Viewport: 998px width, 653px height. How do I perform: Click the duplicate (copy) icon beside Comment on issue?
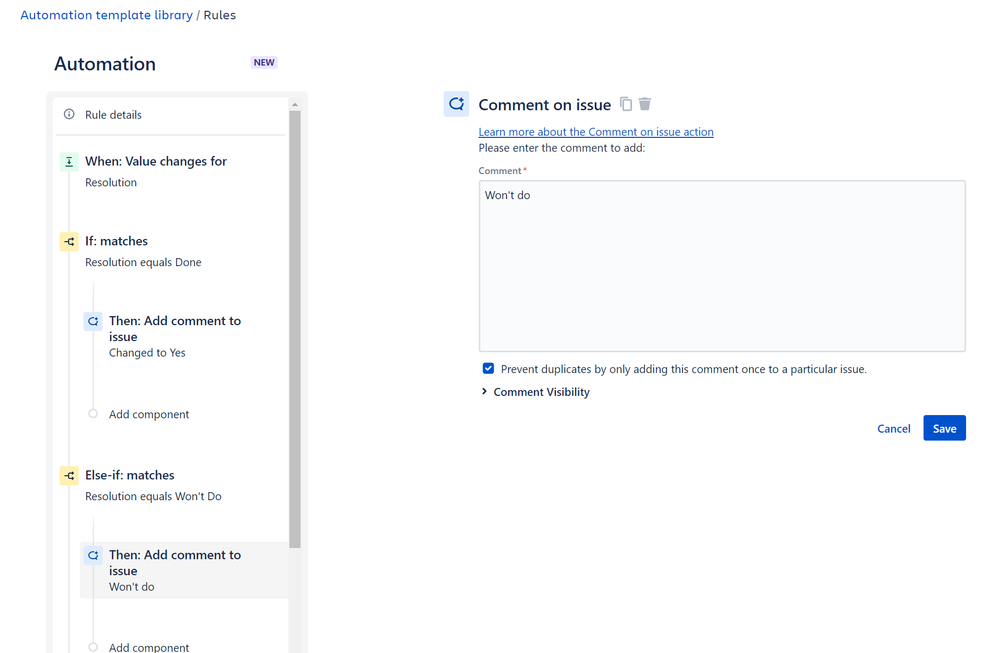click(x=626, y=104)
